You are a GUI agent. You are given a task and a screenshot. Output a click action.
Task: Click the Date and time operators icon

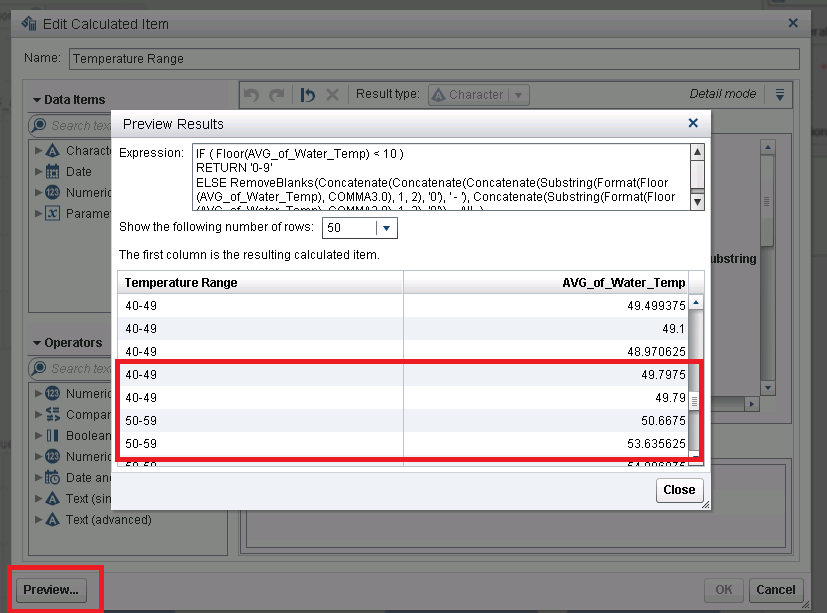point(52,477)
